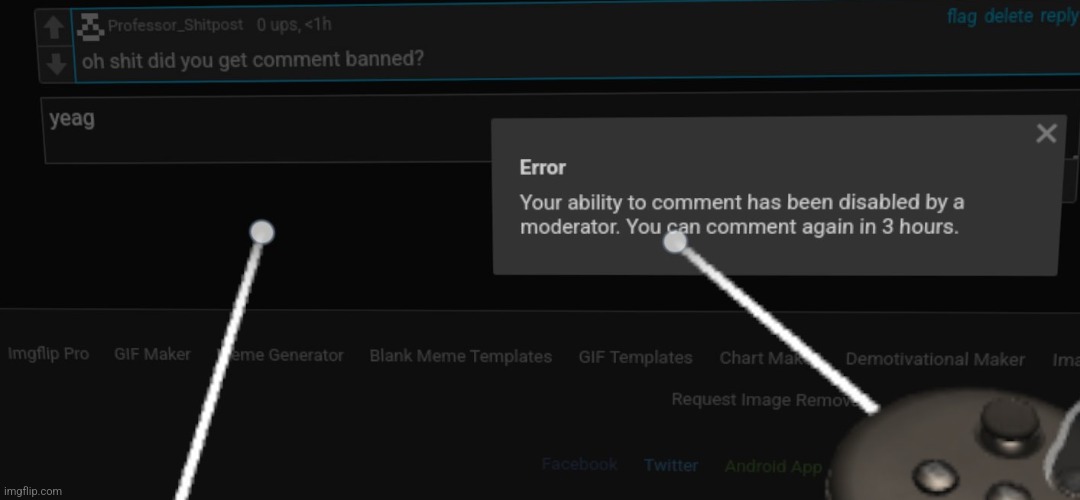Reply to the comment

pyautogui.click(x=1059, y=17)
